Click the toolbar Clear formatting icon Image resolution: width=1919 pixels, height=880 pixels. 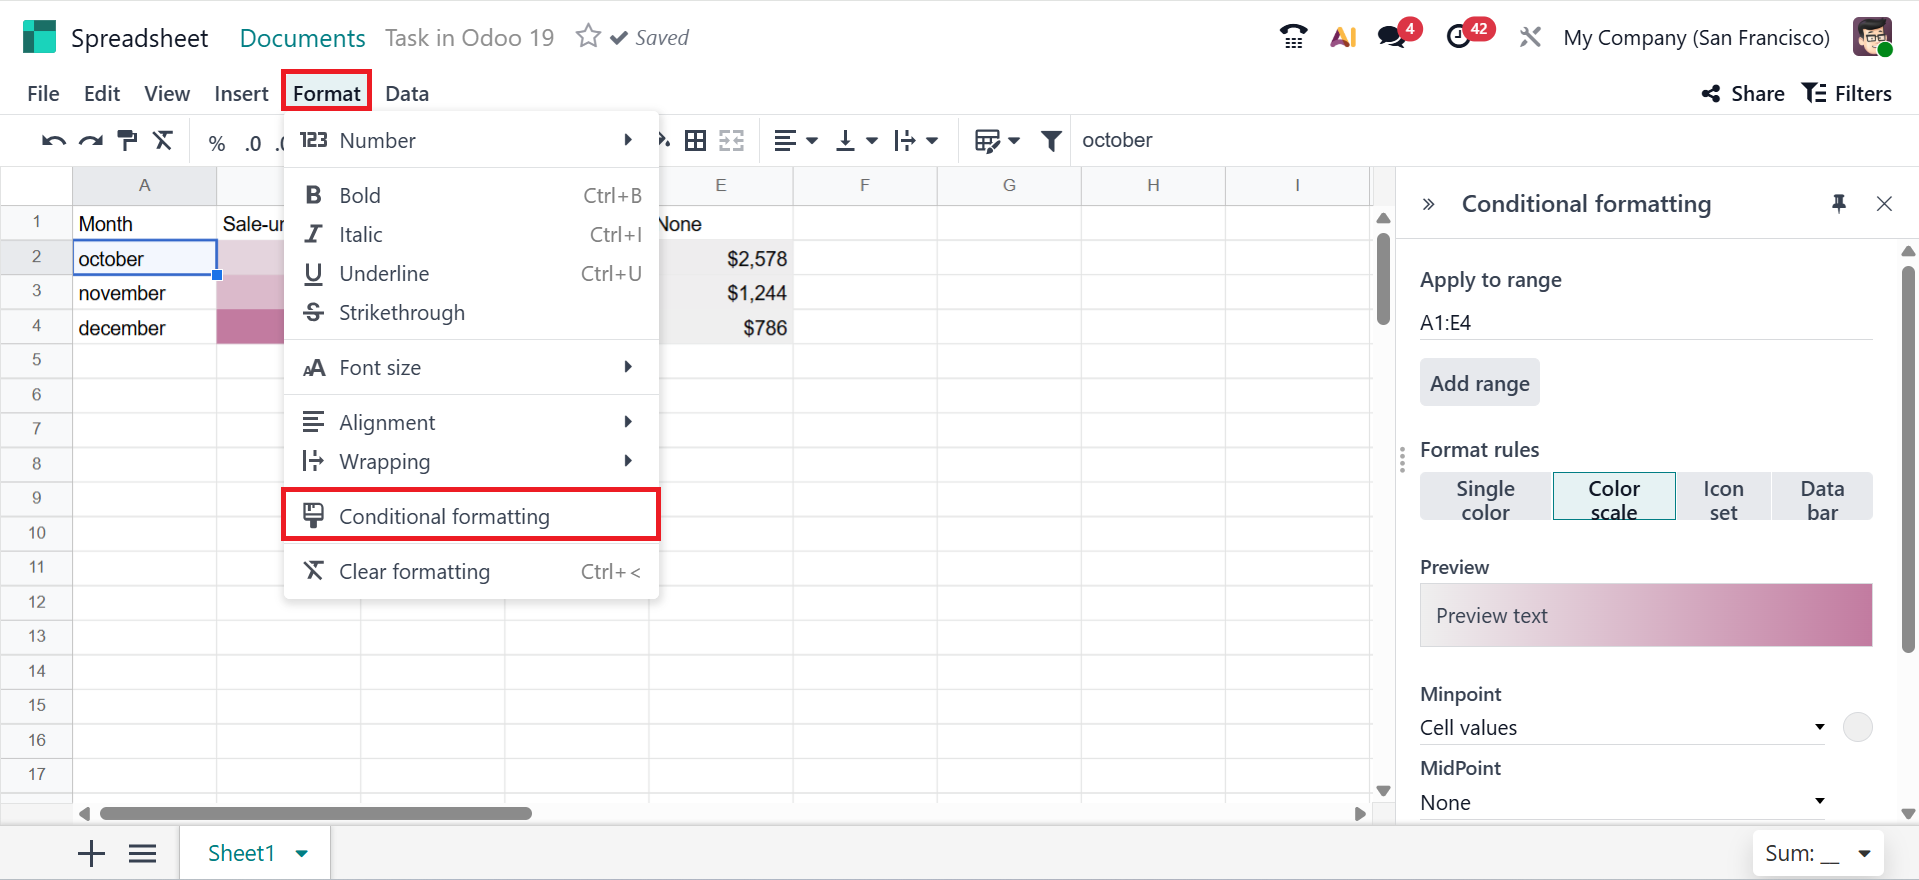163,141
